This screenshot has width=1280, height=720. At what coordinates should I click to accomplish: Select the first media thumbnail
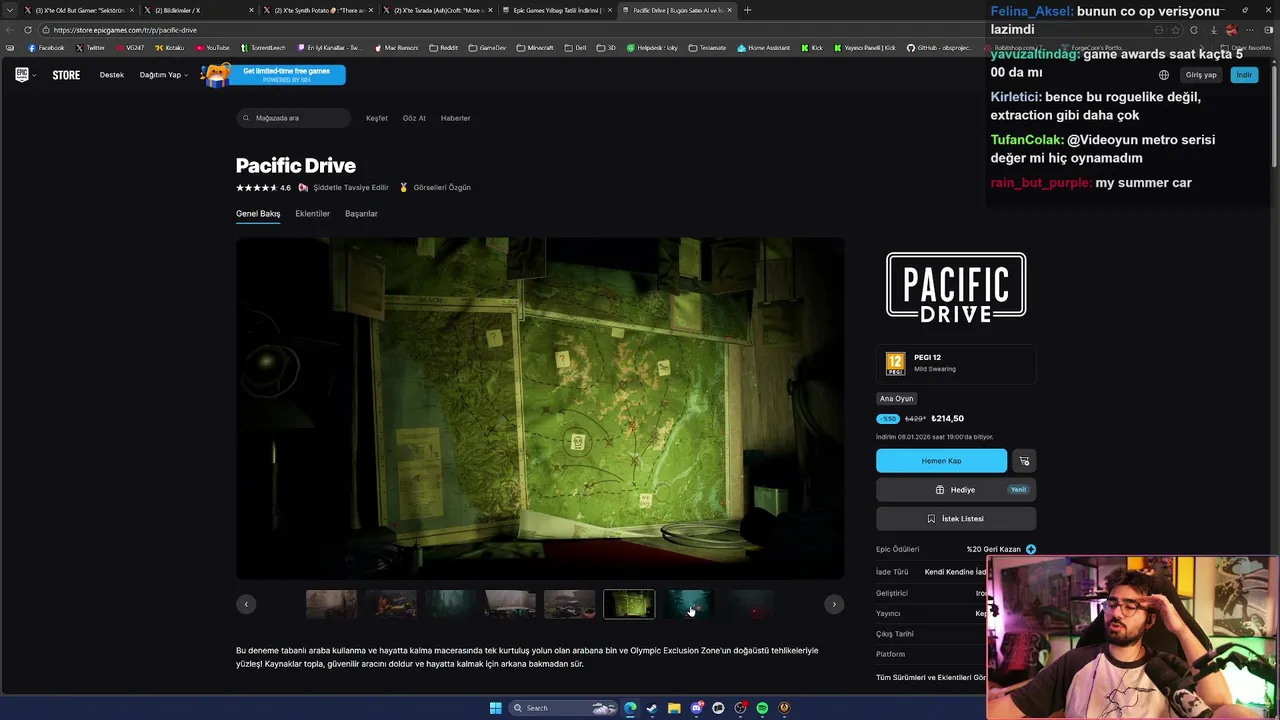point(331,604)
